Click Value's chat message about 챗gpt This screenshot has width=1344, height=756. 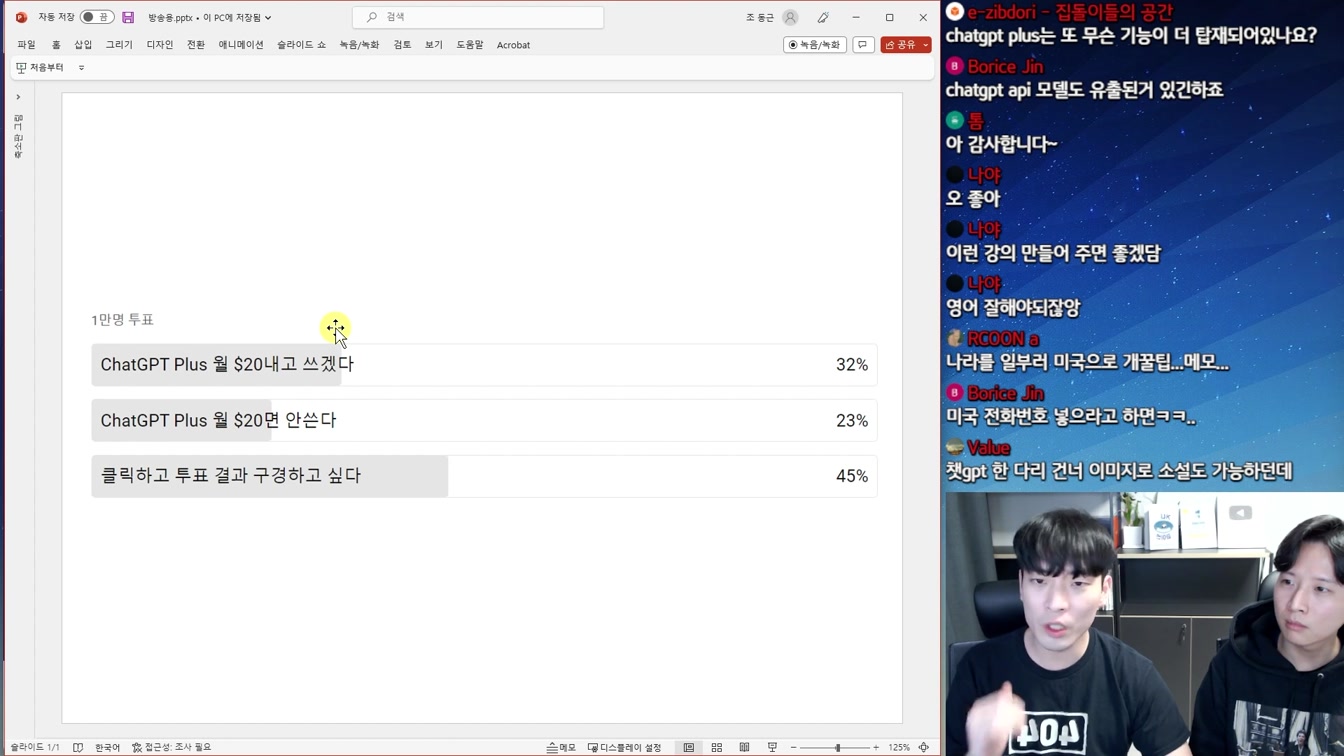1119,471
